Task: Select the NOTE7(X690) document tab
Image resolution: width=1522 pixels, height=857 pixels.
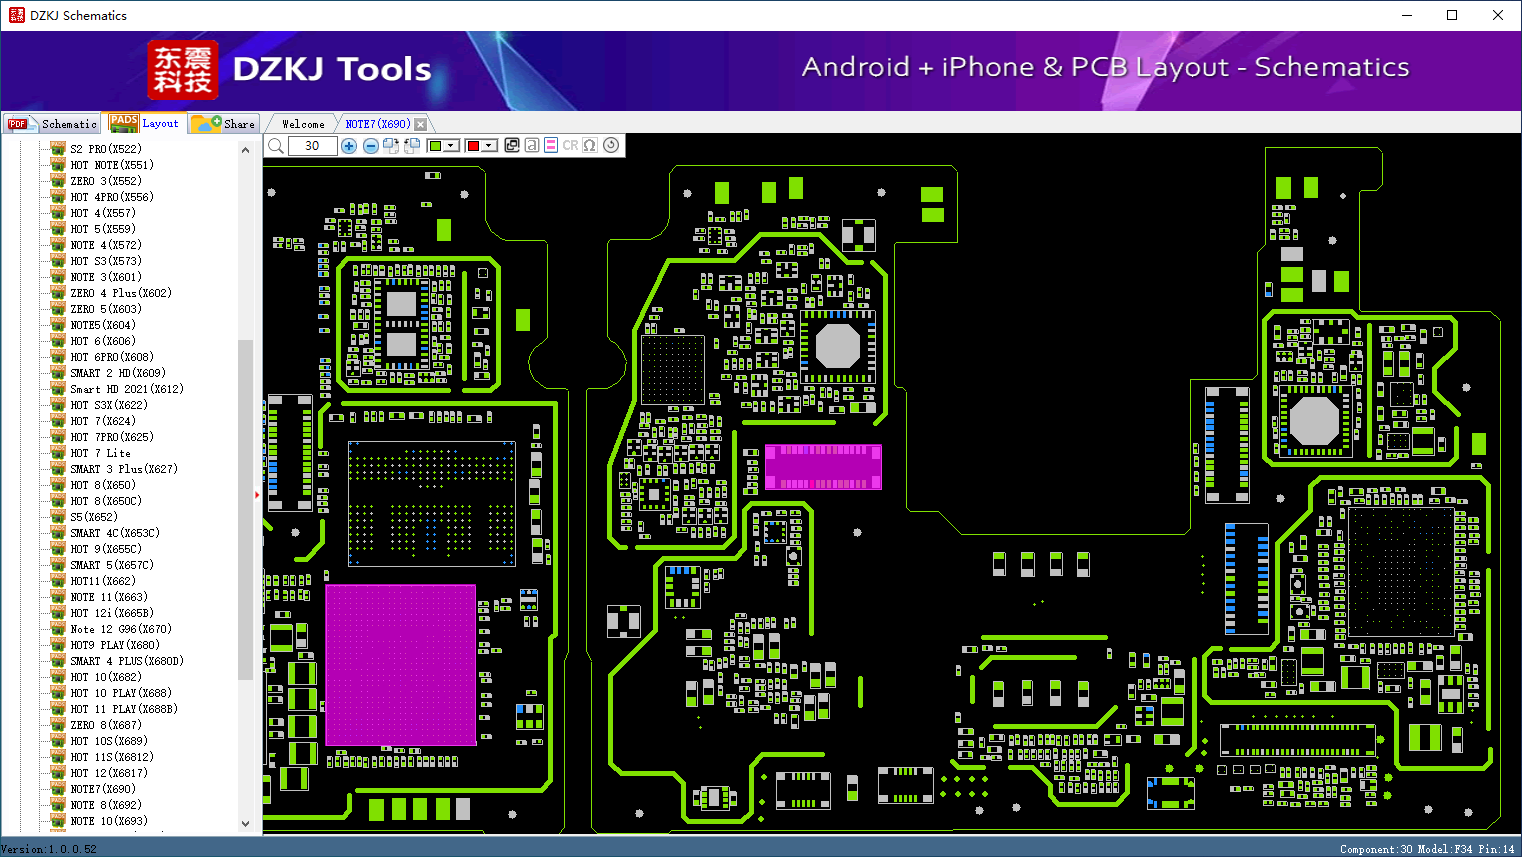Action: tap(378, 124)
